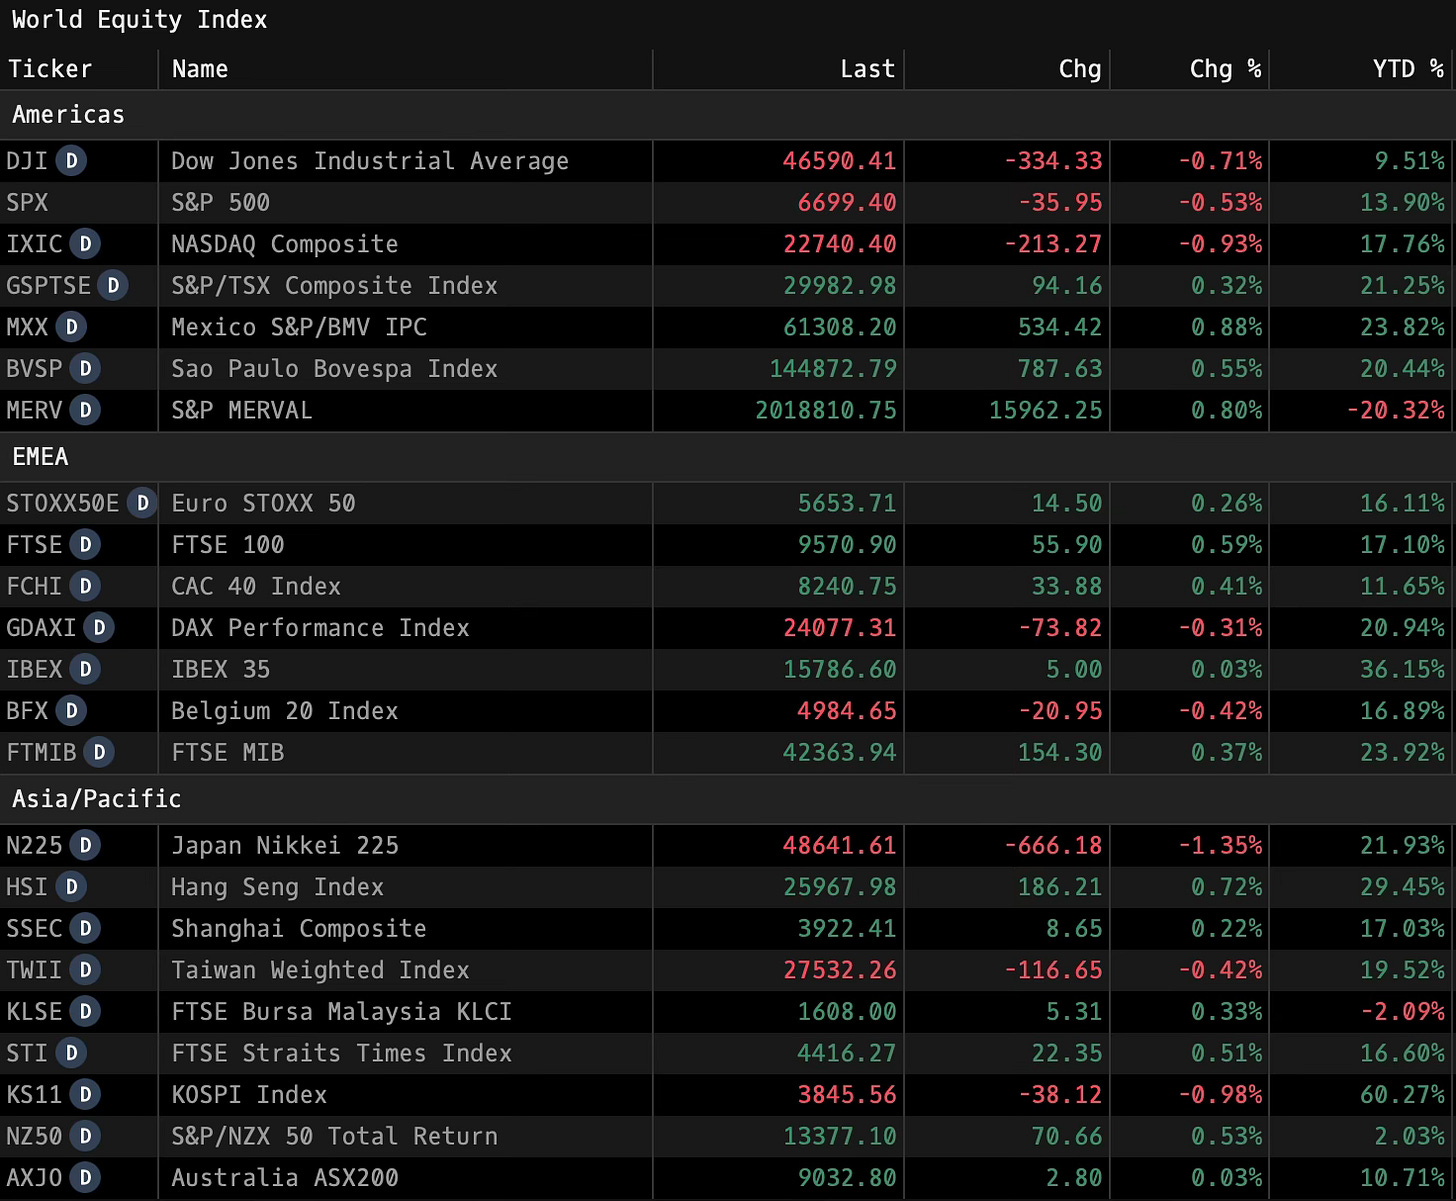1456x1201 pixels.
Task: Open Taiwan Weighted Index name
Action: coord(320,970)
